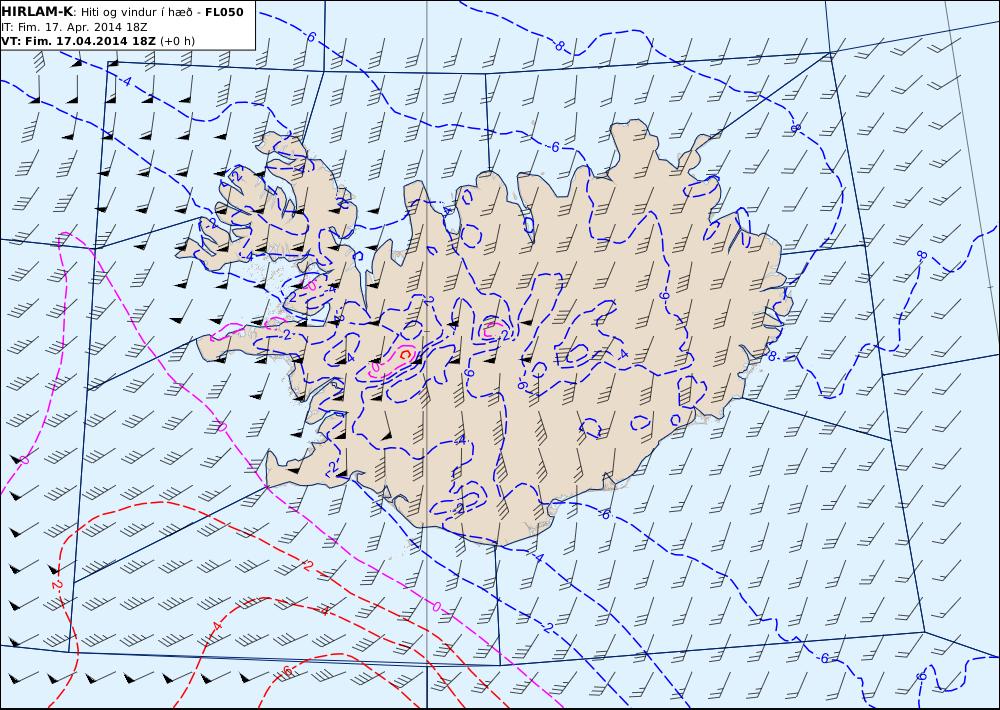Click the 'VT: Fim. 17.04.2014 18Z' valid time
Viewport: 1000px width, 710px height.
78,41
